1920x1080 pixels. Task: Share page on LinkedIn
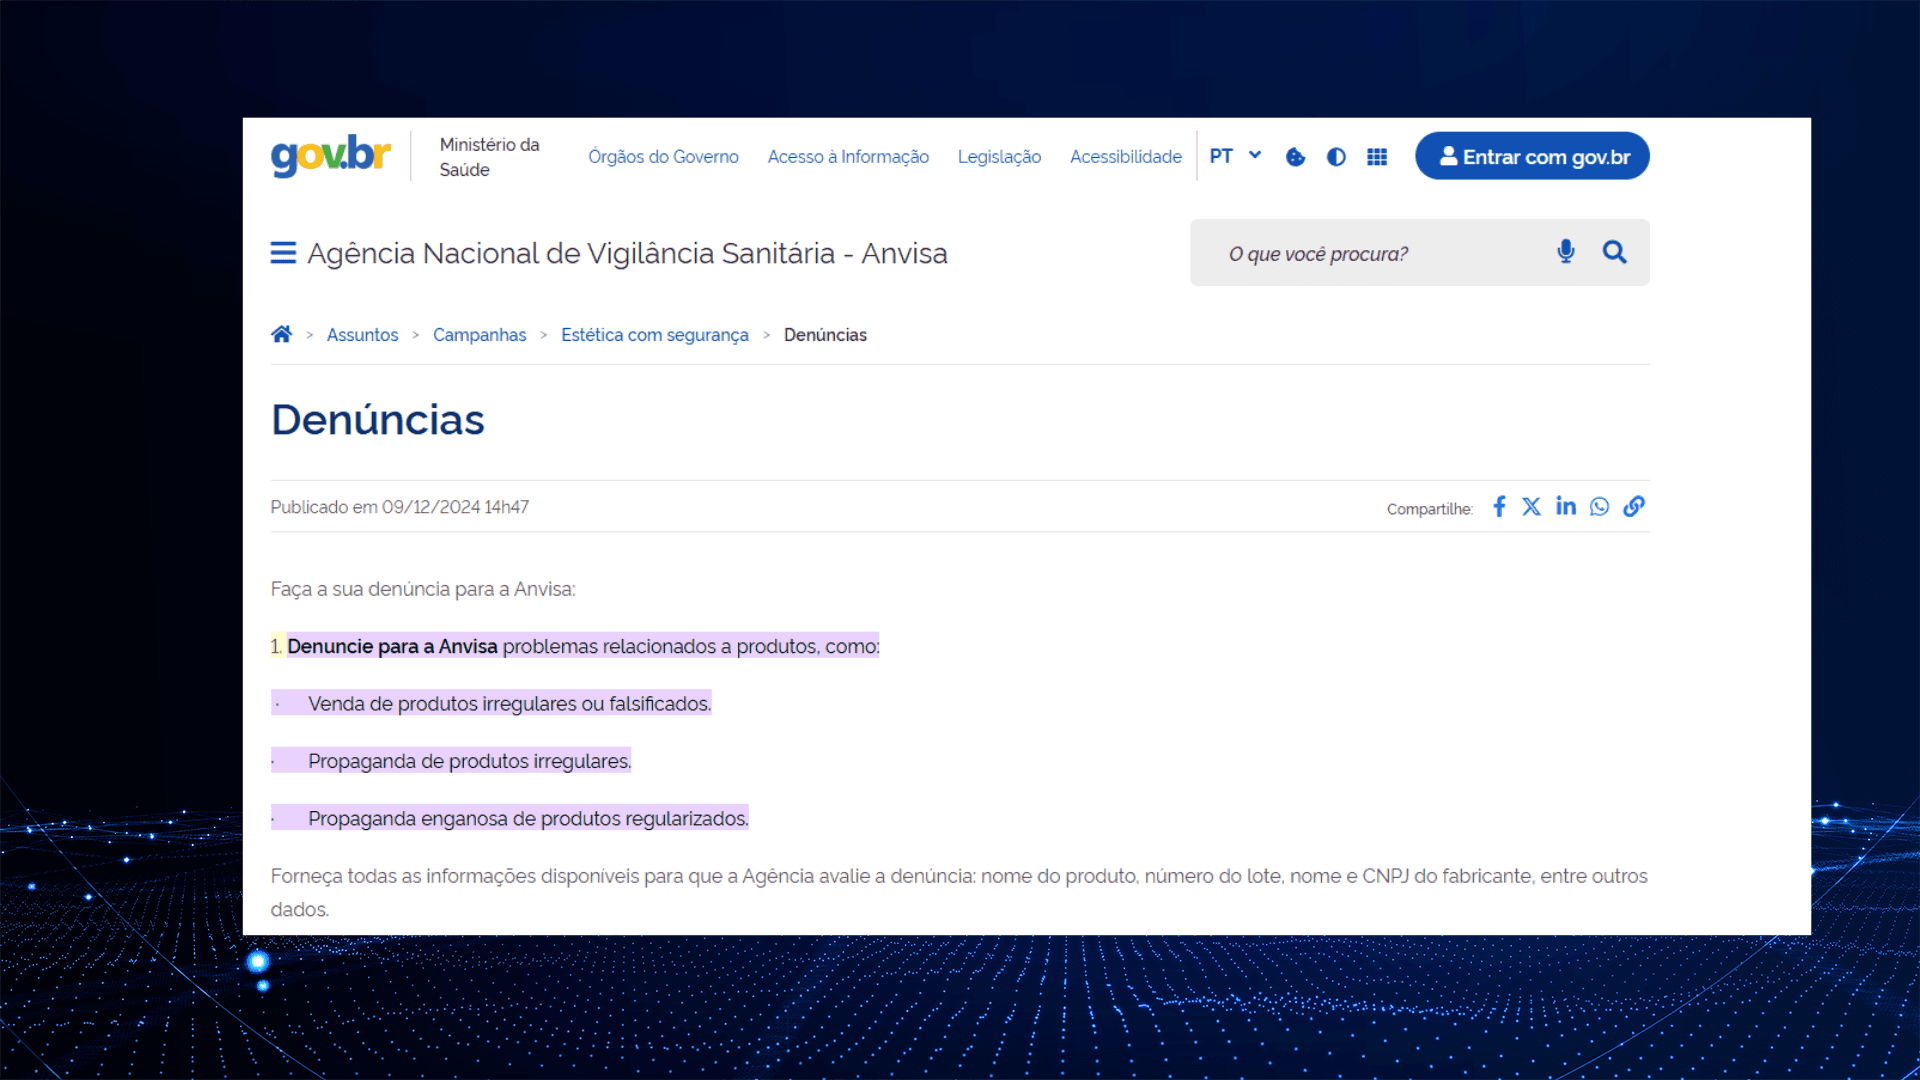(x=1565, y=506)
